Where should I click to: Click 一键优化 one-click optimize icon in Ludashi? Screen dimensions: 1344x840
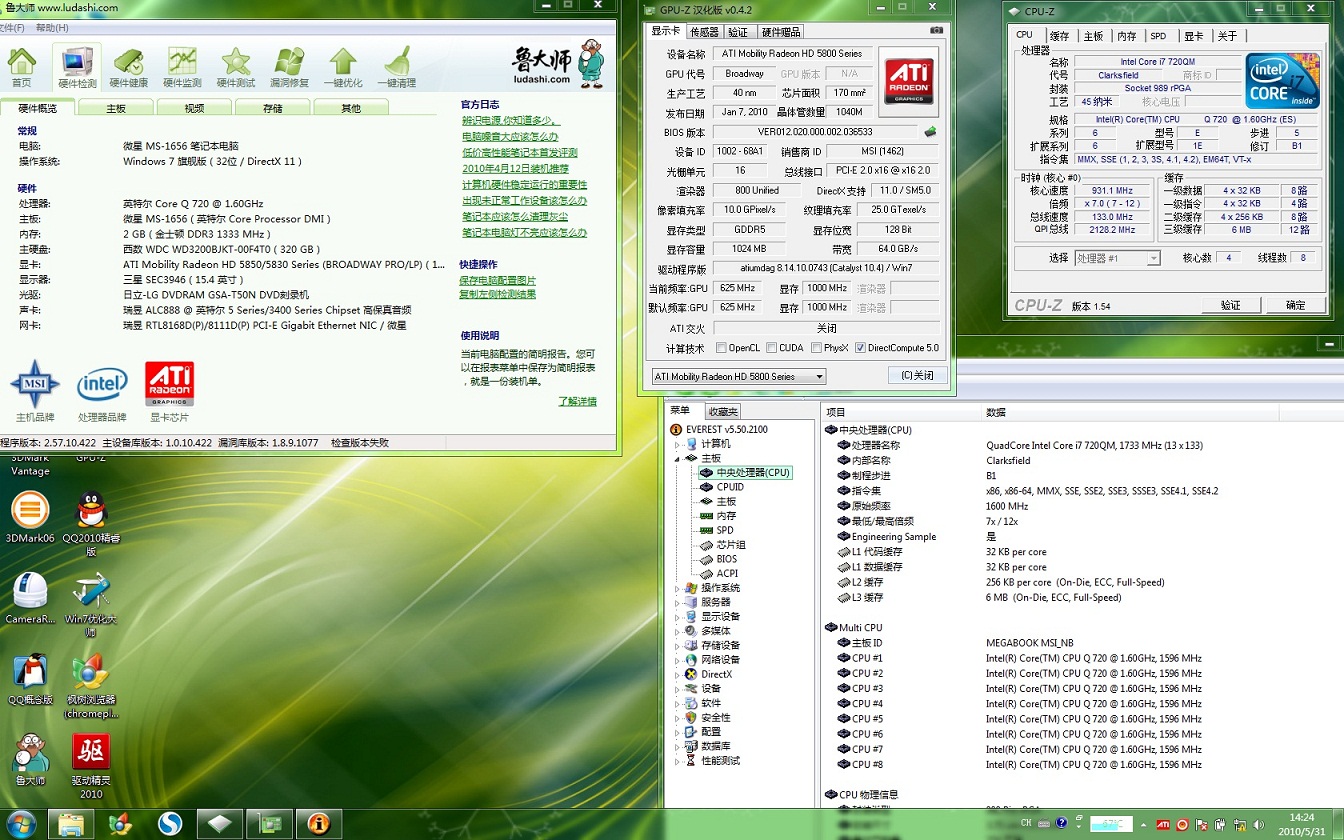pos(343,67)
